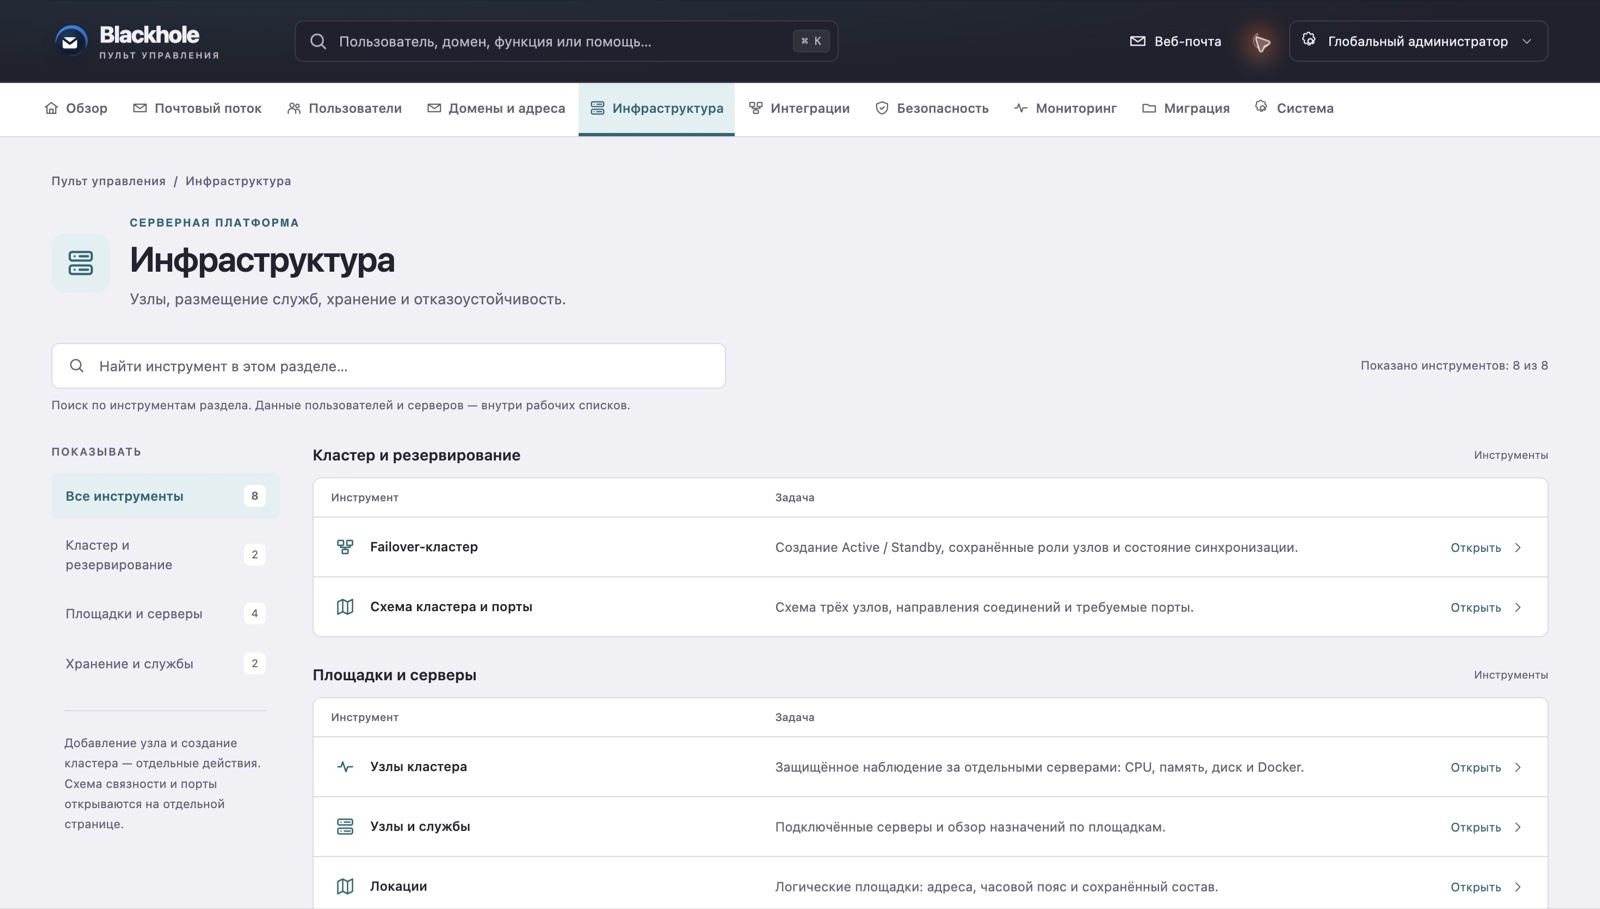
Task: Click the Узлы и службы tool name
Action: pos(420,827)
